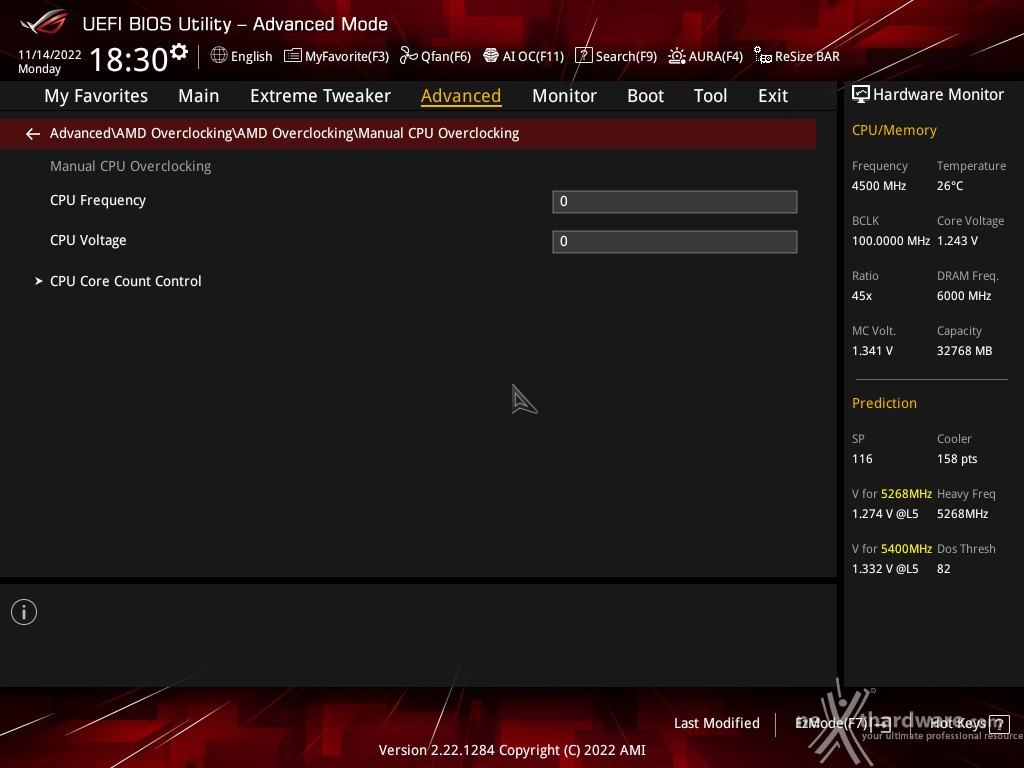Click the Hardware Monitor title
This screenshot has width=1024, height=768.
tap(938, 95)
